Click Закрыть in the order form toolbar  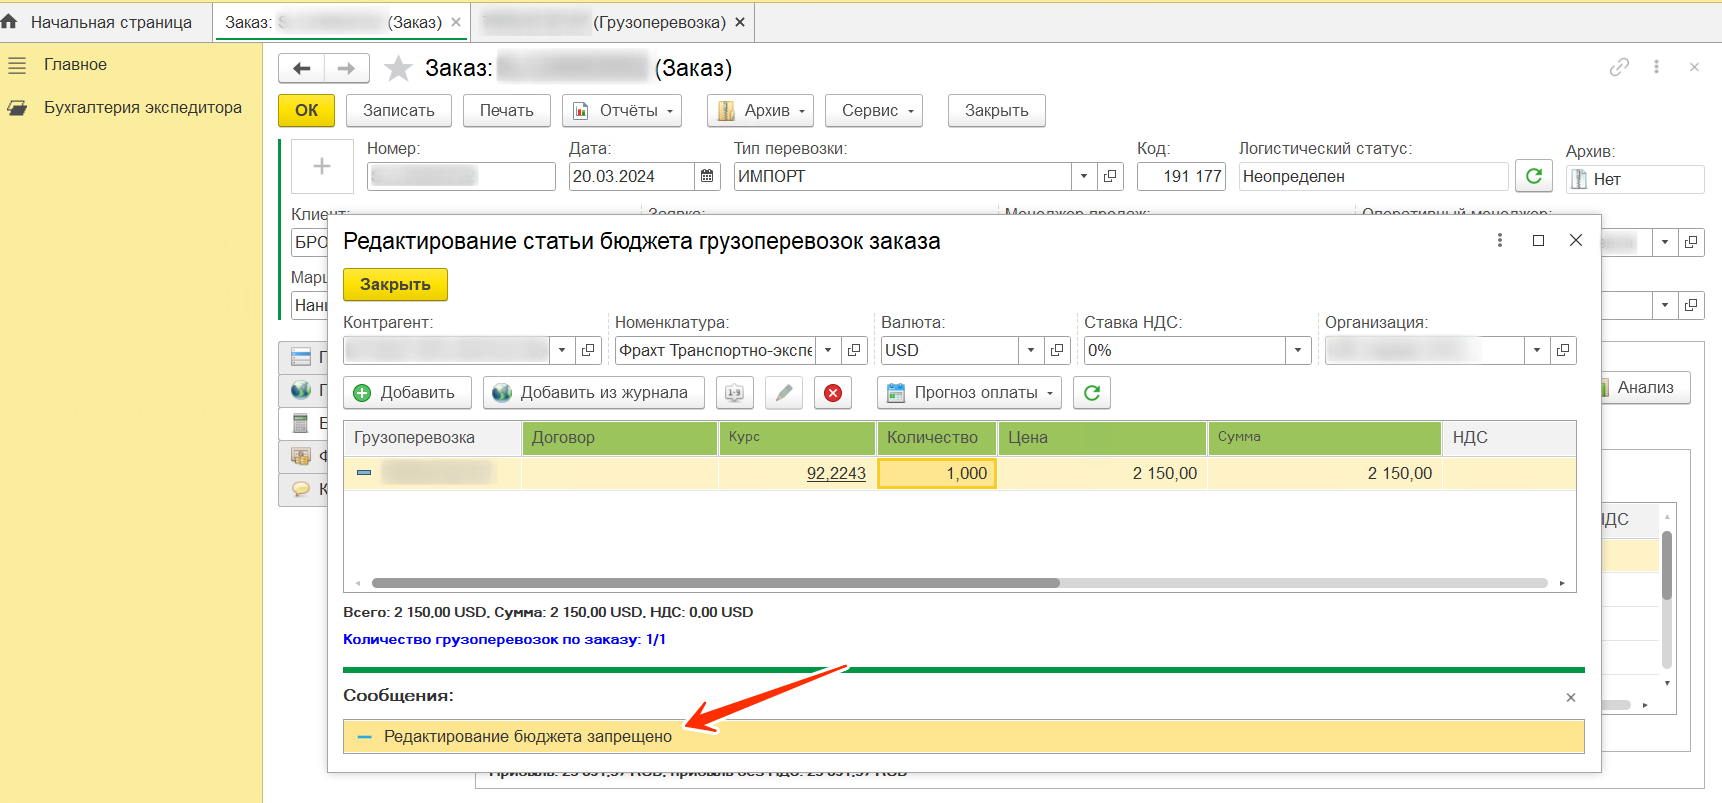[997, 111]
